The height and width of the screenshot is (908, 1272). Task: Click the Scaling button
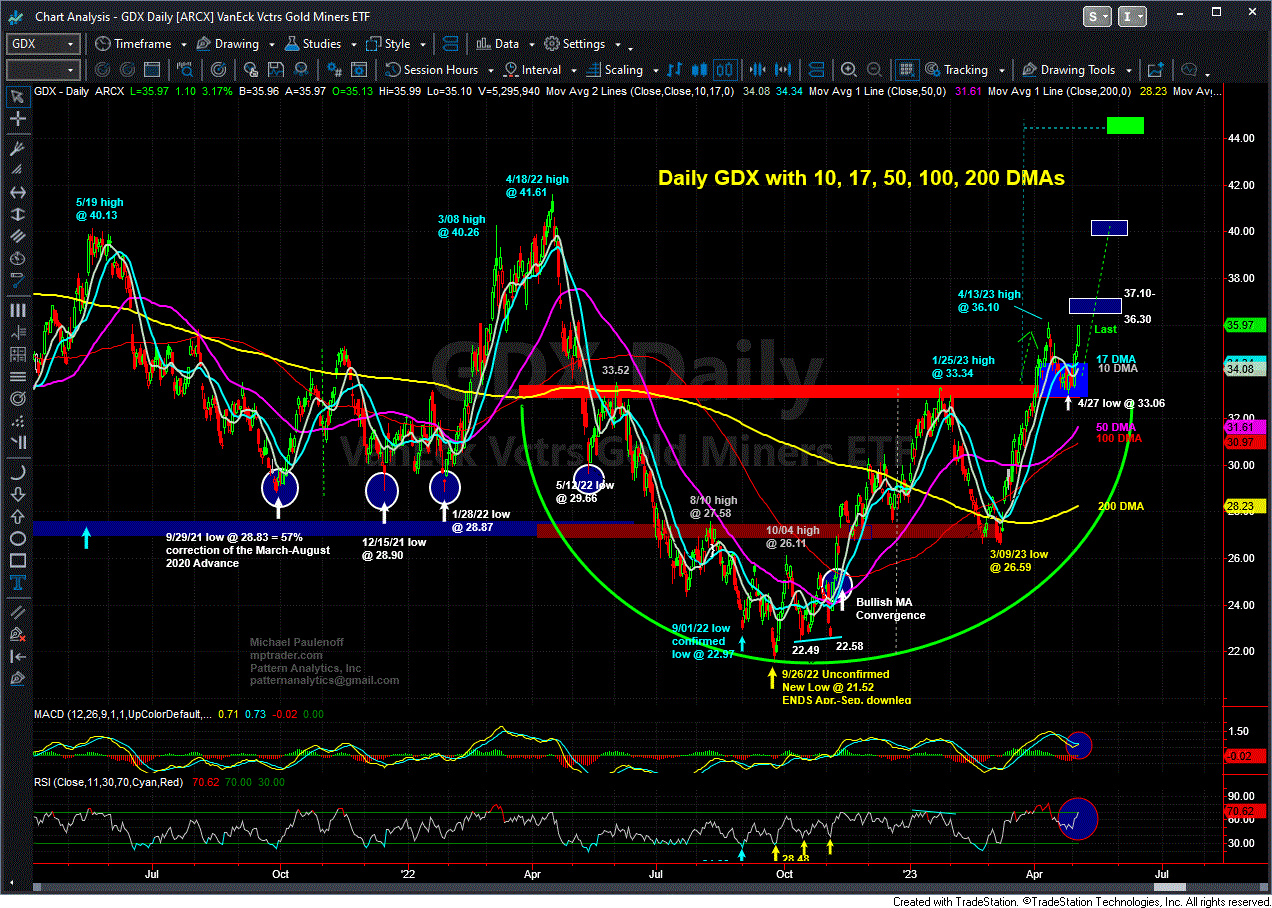pyautogui.click(x=615, y=70)
